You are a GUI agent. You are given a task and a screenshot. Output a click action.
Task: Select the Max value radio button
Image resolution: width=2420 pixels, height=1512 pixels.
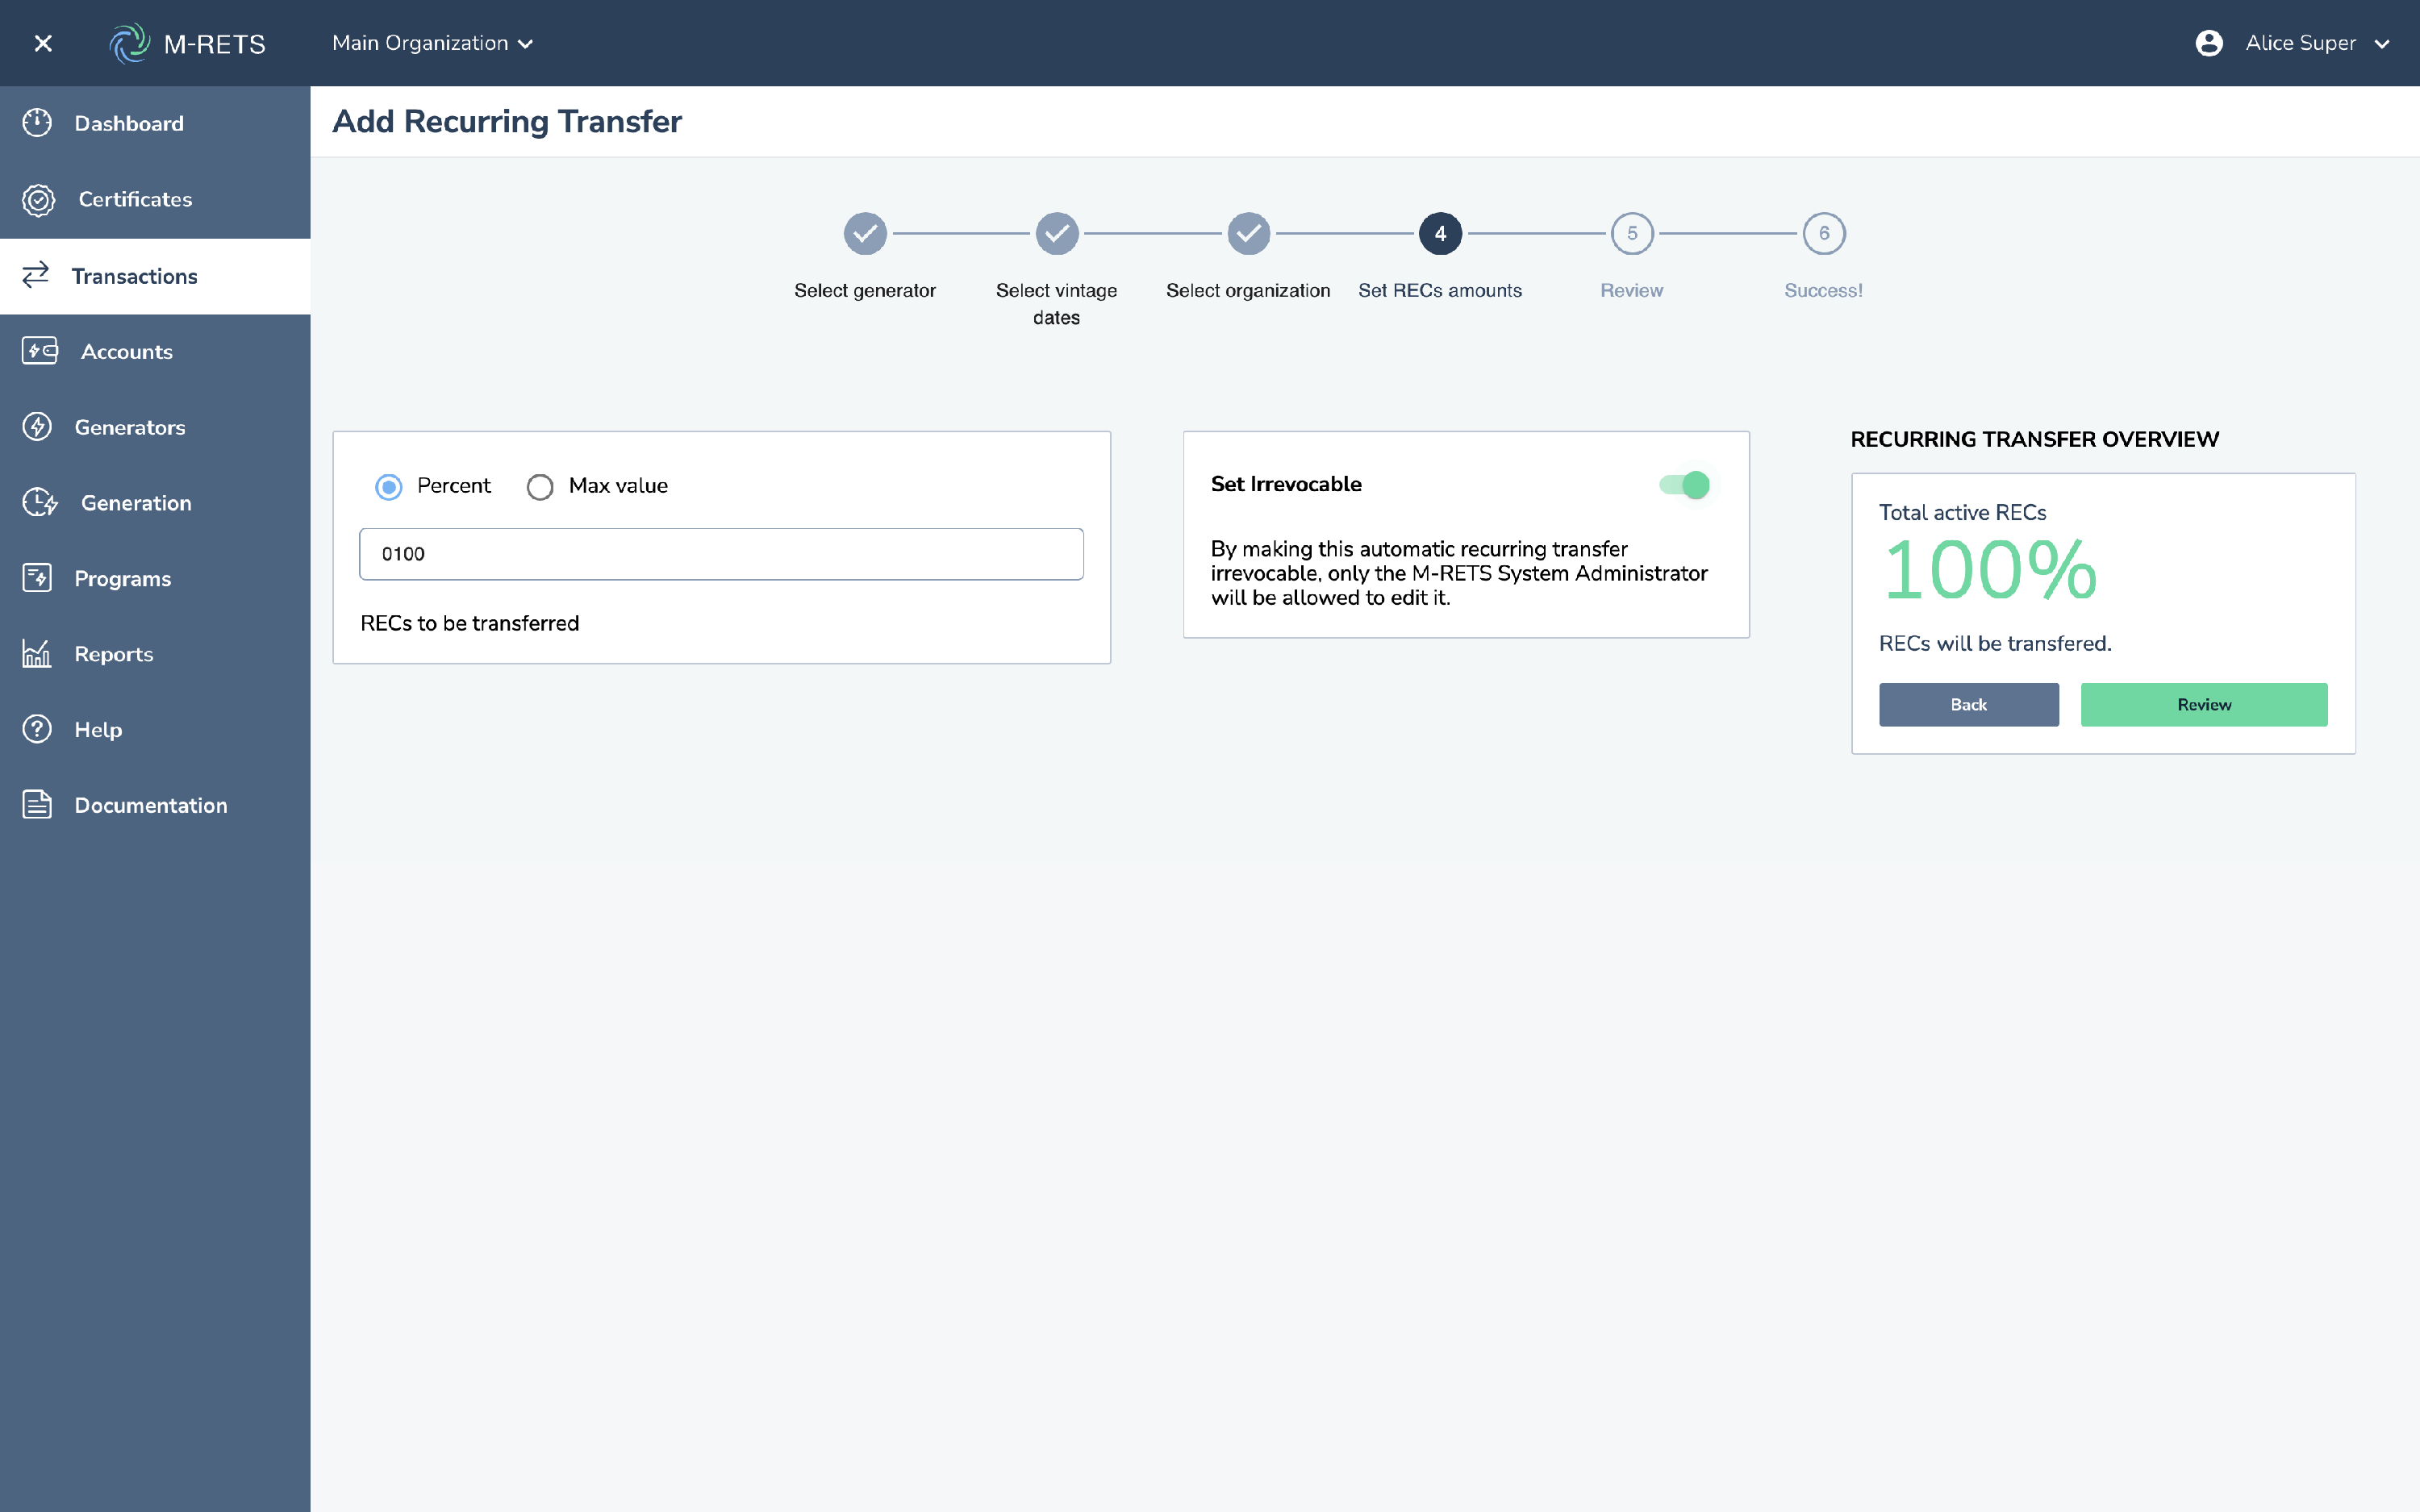(x=540, y=487)
